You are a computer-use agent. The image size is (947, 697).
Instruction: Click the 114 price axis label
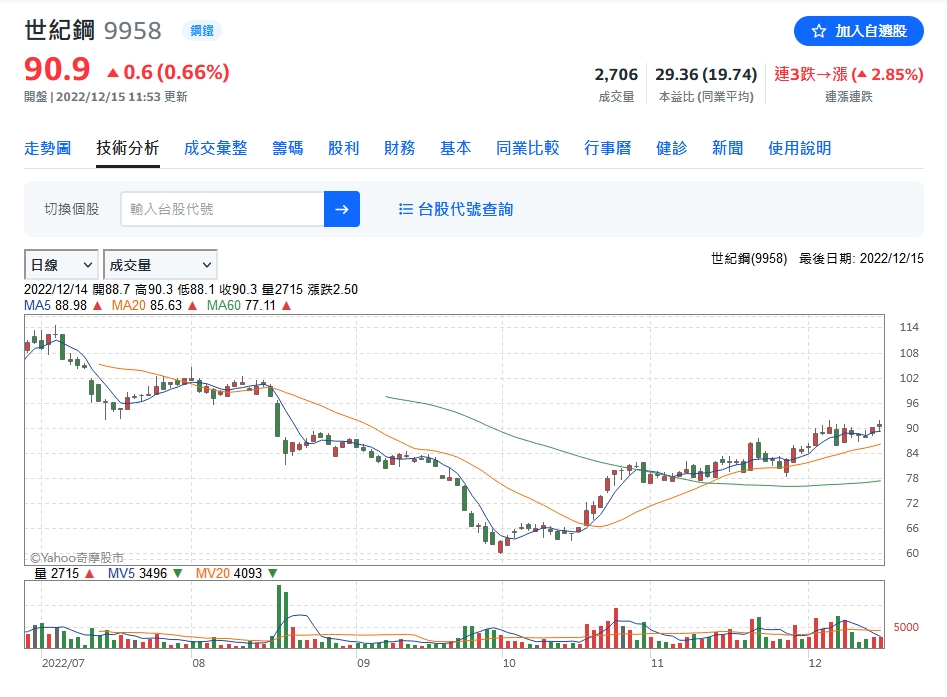tap(909, 327)
